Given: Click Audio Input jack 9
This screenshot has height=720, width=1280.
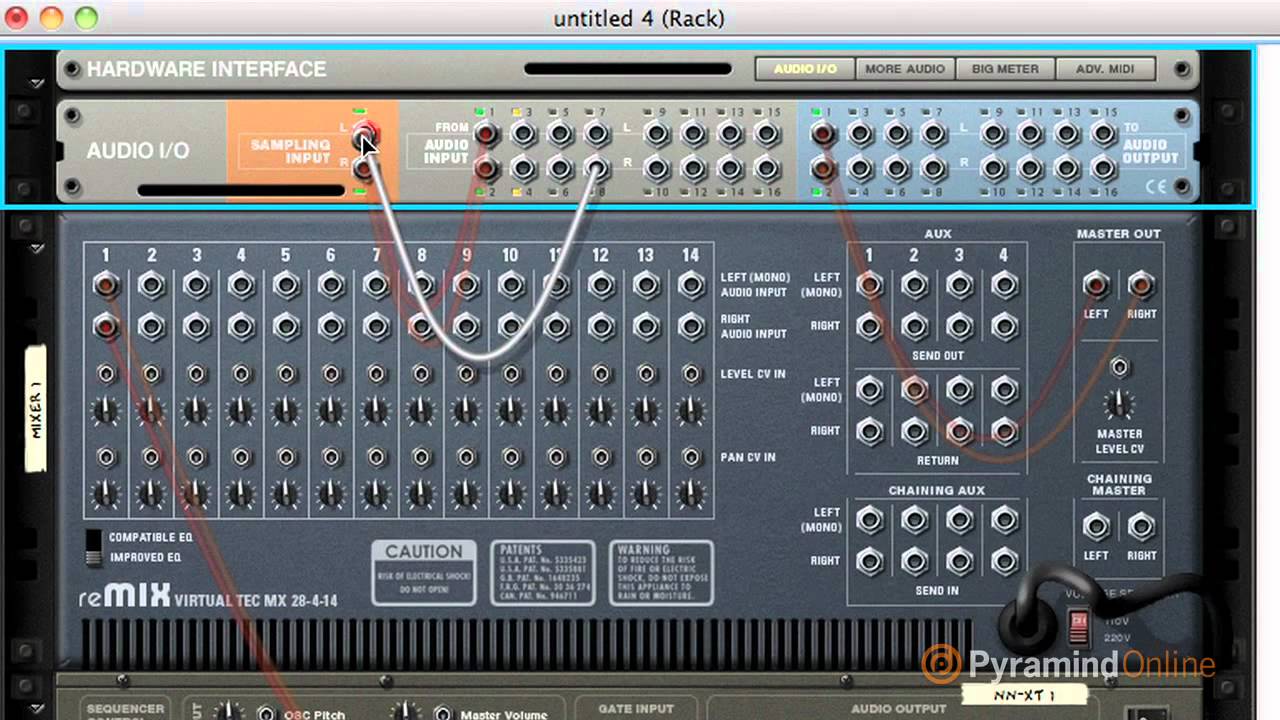Looking at the screenshot, I should [655, 134].
